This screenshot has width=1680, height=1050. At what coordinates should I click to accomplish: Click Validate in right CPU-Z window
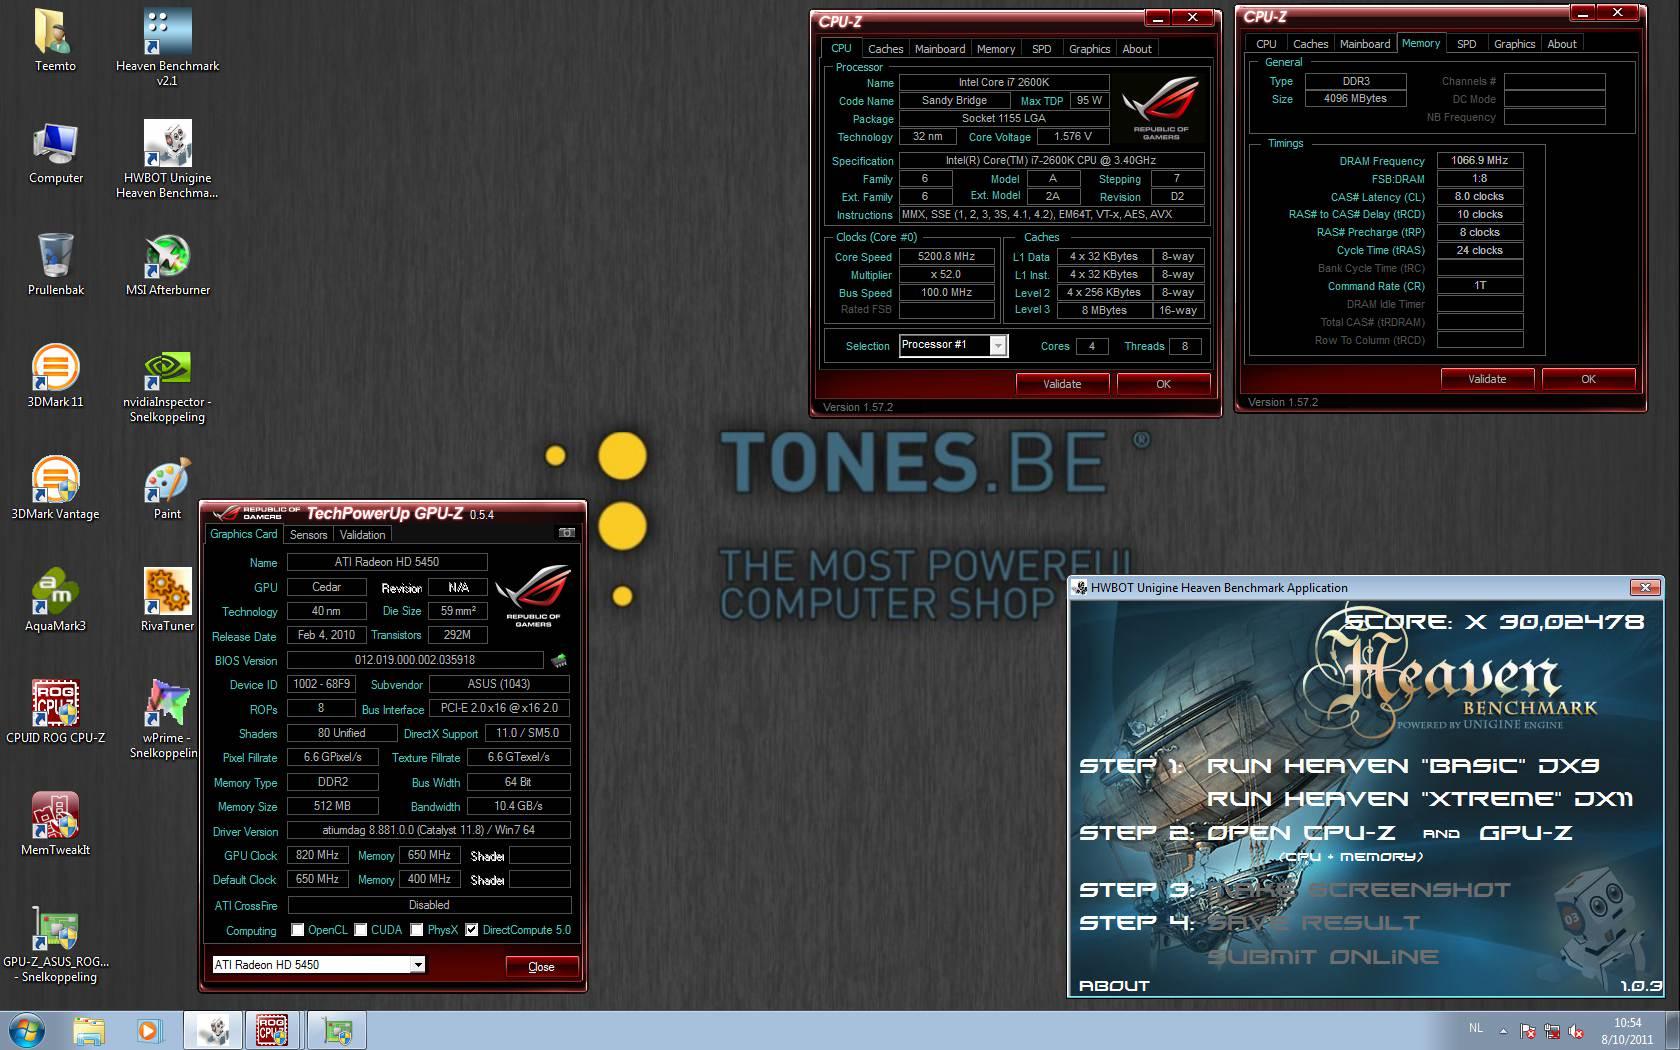coord(1487,379)
